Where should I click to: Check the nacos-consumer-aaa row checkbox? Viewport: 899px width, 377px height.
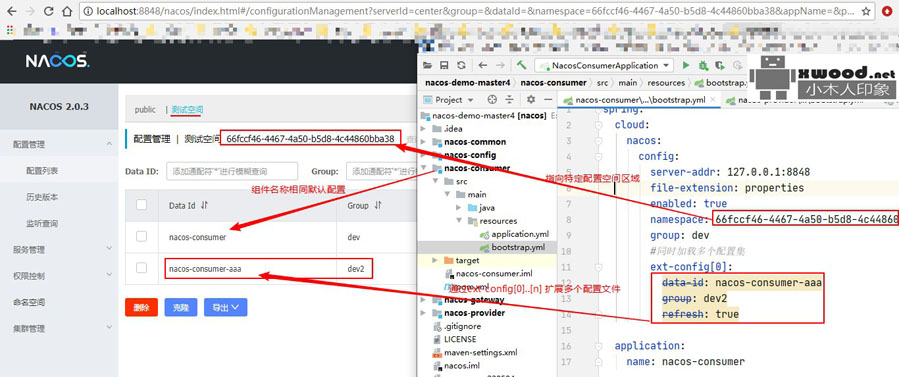point(142,268)
